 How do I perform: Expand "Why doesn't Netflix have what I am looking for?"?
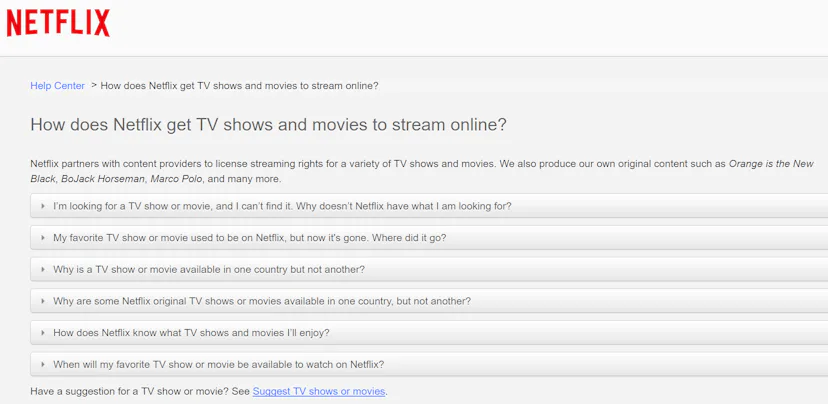[x=429, y=206]
